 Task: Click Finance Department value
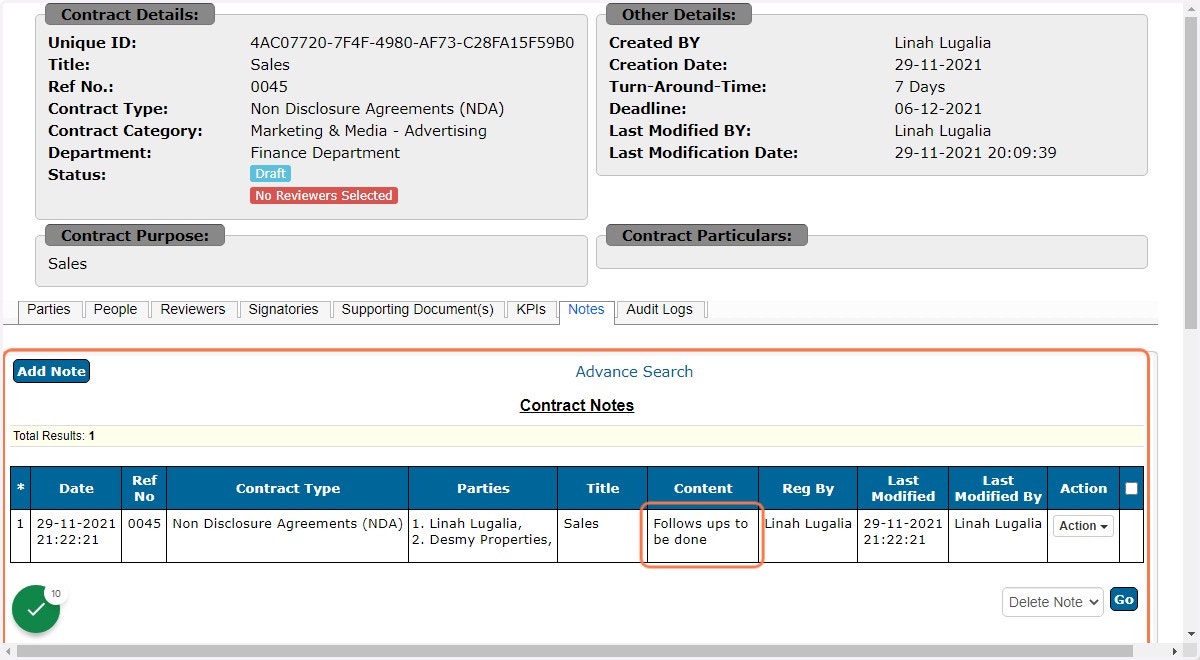325,153
